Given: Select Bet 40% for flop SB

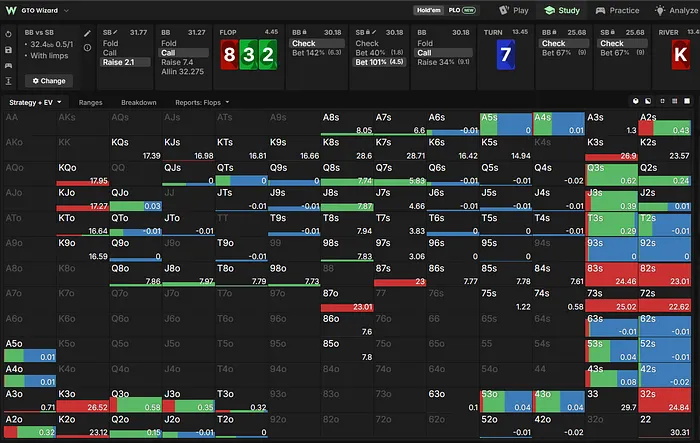Looking at the screenshot, I should 379,53.
